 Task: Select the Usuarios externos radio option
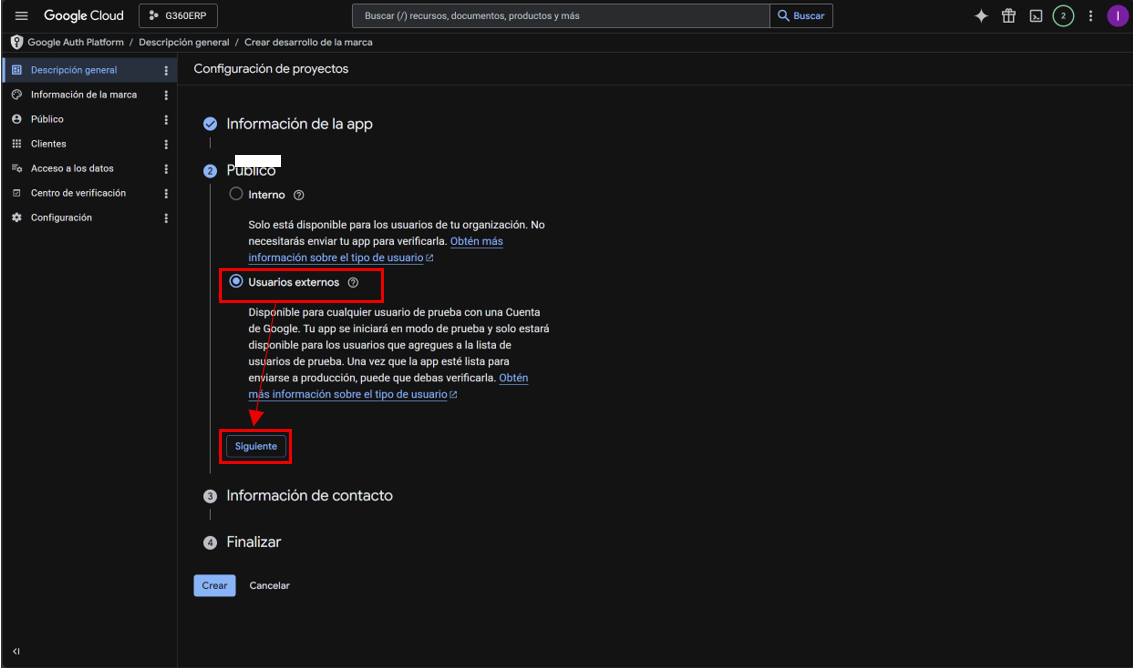point(236,281)
